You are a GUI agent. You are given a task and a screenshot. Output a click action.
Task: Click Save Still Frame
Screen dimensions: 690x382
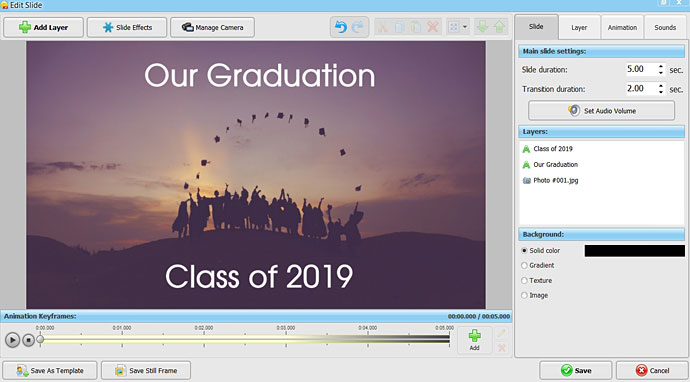click(146, 371)
